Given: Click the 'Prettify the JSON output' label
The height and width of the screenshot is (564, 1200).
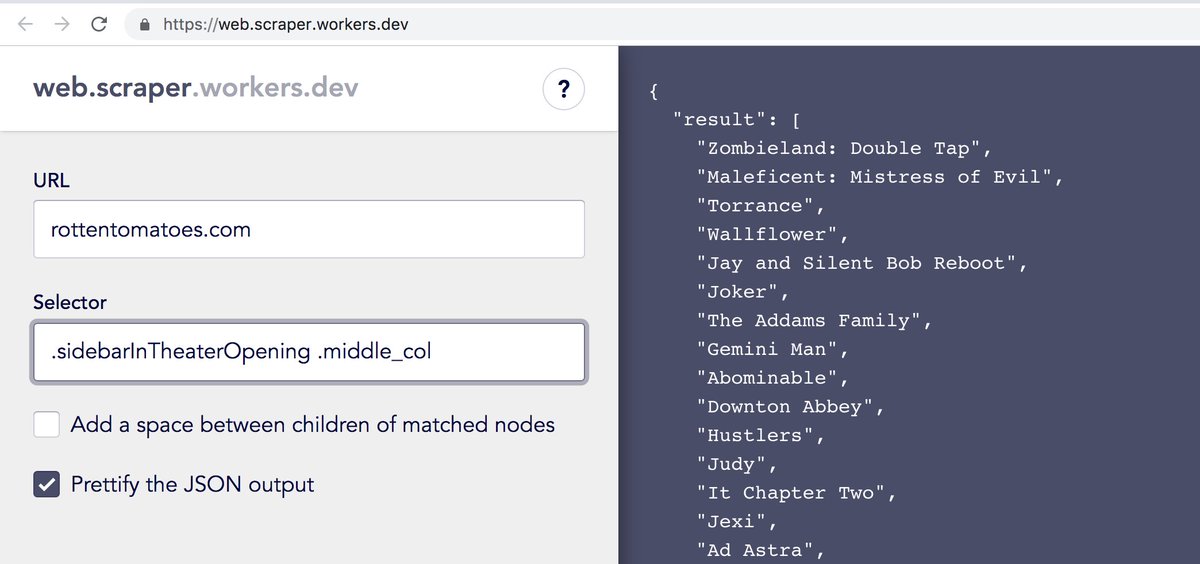Looking at the screenshot, I should pyautogui.click(x=192, y=485).
